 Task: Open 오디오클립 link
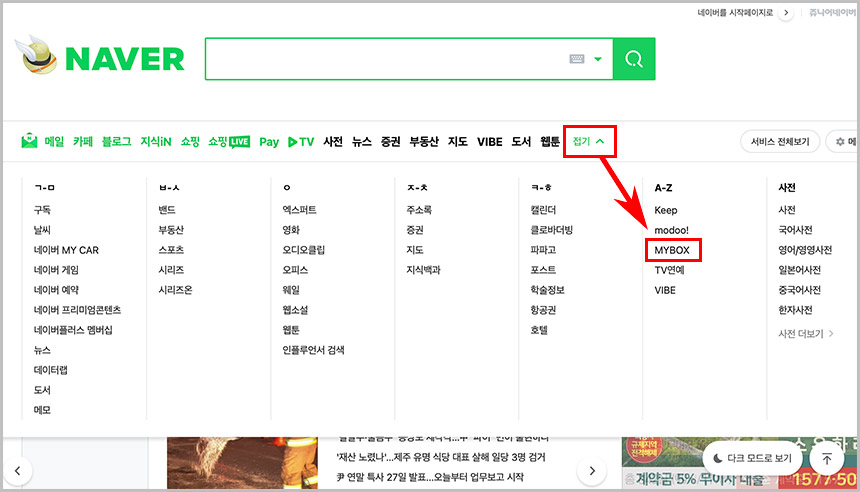304,250
